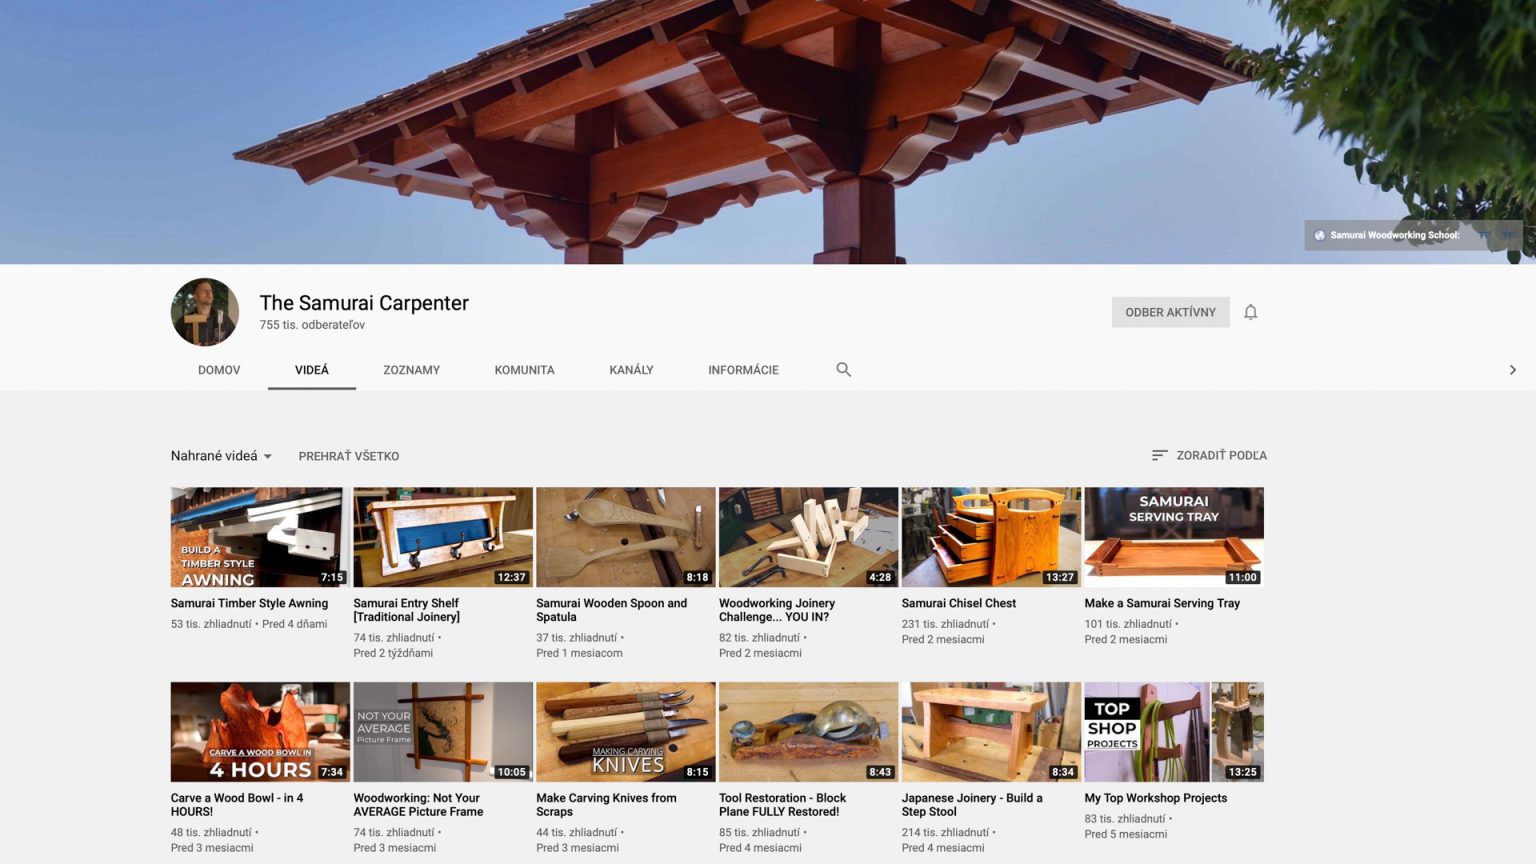Switch to the INFORMÁCIE tab
This screenshot has width=1536, height=864.
[x=743, y=370]
